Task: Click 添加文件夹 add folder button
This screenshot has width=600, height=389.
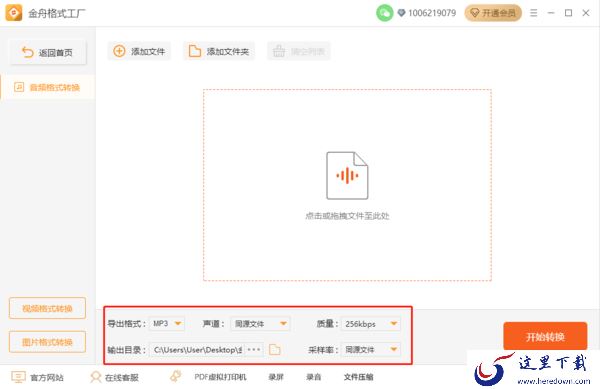Action: 219,51
